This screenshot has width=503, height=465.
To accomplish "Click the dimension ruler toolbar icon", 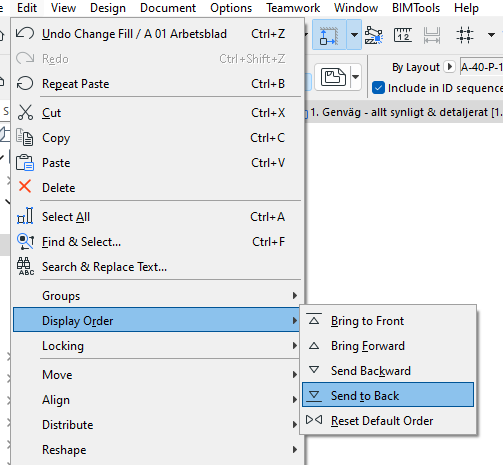I will [x=403, y=35].
